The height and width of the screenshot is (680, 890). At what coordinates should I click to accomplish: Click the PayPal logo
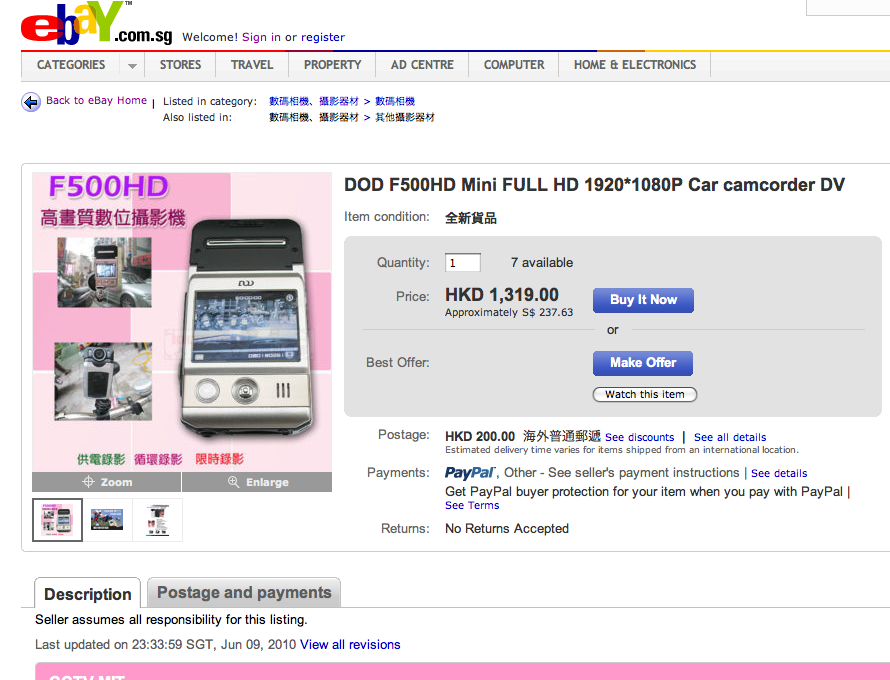pyautogui.click(x=471, y=473)
